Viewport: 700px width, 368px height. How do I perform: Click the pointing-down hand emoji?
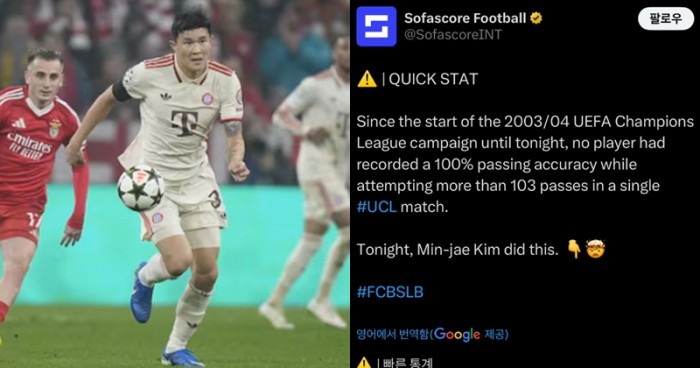[574, 249]
